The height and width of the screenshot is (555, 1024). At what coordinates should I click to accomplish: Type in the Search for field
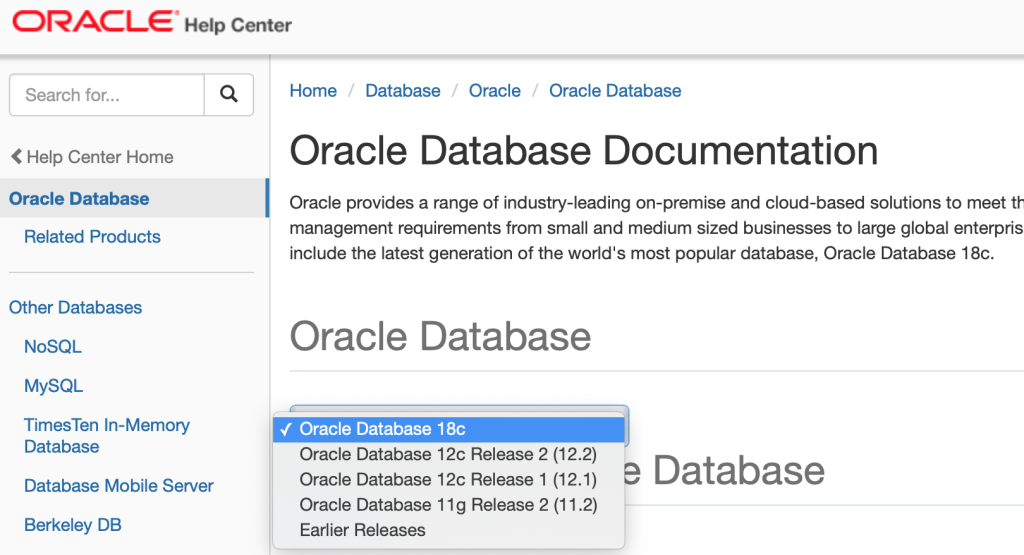click(x=106, y=95)
